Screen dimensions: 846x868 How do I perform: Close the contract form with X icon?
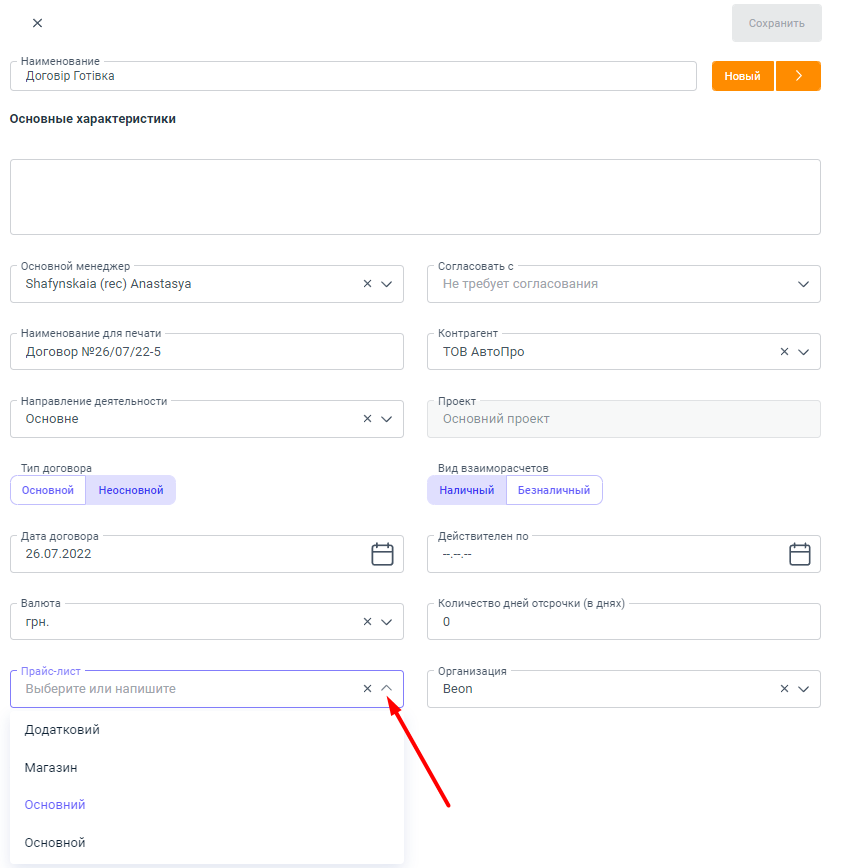pyautogui.click(x=38, y=23)
